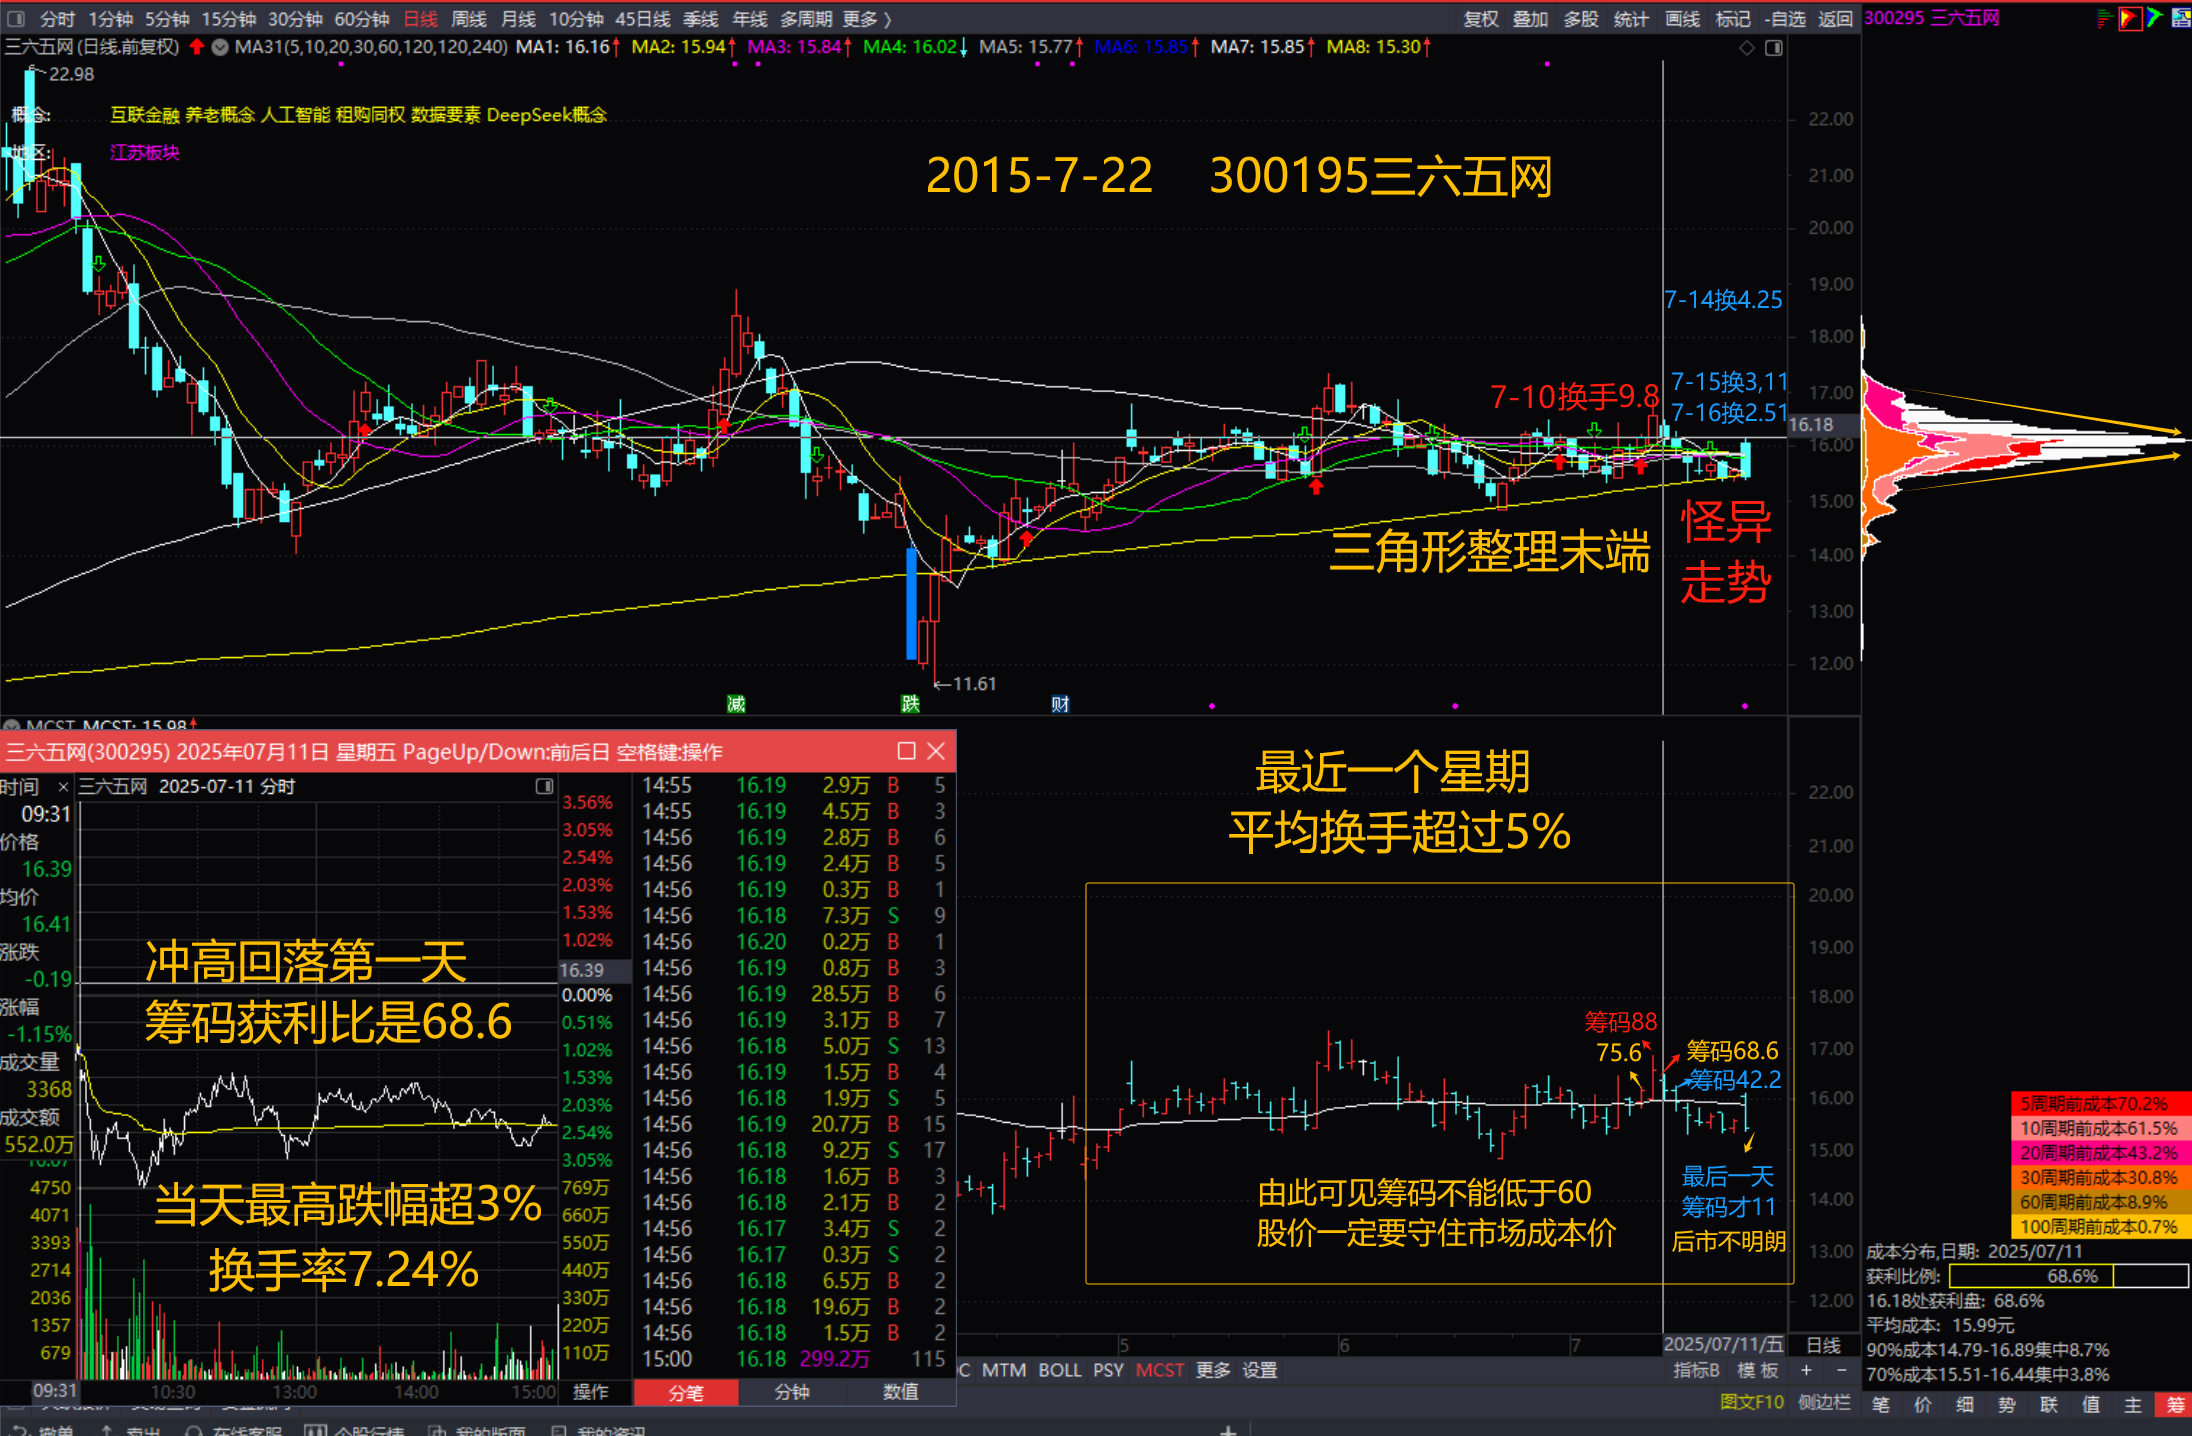Viewport: 2192px width, 1436px height.
Task: Switch to the 数值 tab in popup
Action: (900, 1392)
